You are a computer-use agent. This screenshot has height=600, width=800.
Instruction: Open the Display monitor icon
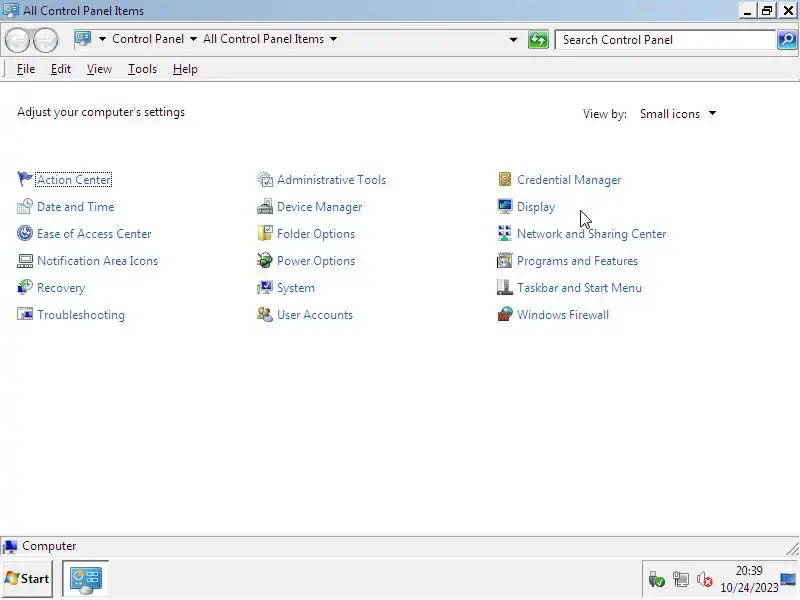[505, 206]
